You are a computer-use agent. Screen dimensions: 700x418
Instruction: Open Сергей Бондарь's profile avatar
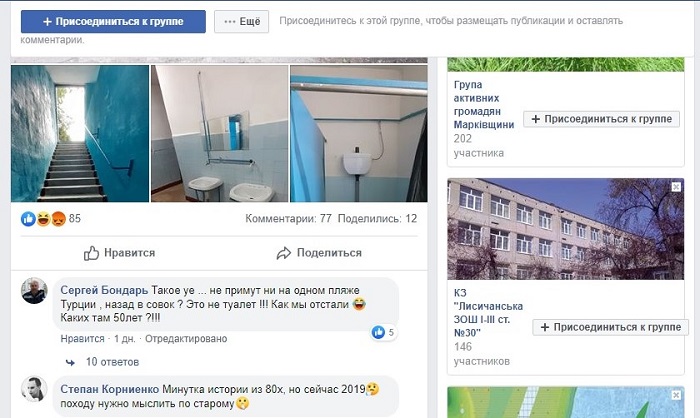click(x=34, y=291)
